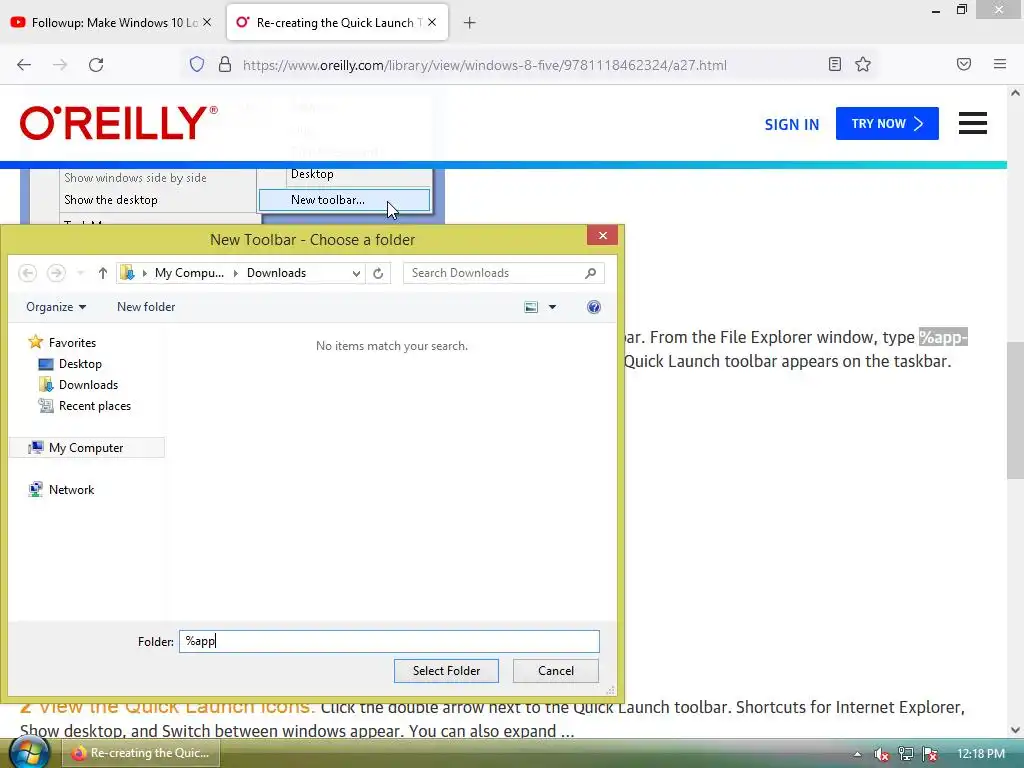Refresh the Downloads folder view

378,273
